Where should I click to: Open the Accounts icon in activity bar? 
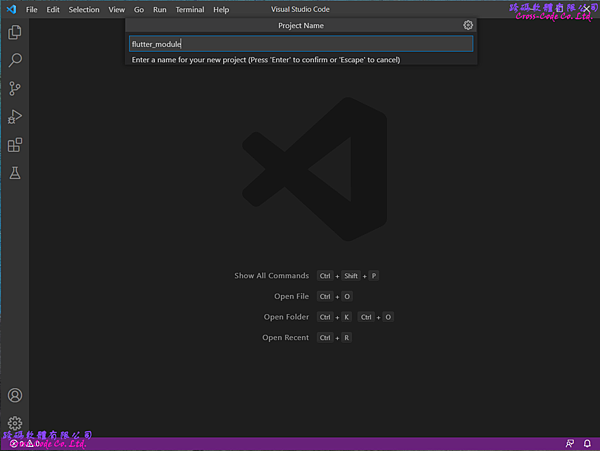(15, 395)
